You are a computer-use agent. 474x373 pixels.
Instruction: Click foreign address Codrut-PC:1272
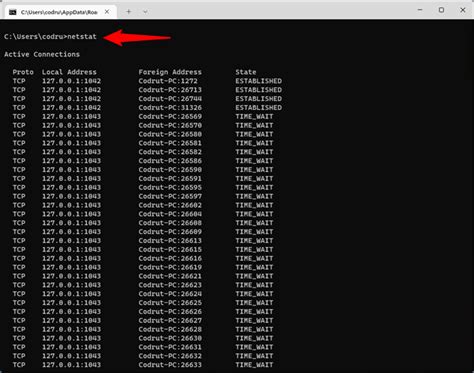pos(168,81)
